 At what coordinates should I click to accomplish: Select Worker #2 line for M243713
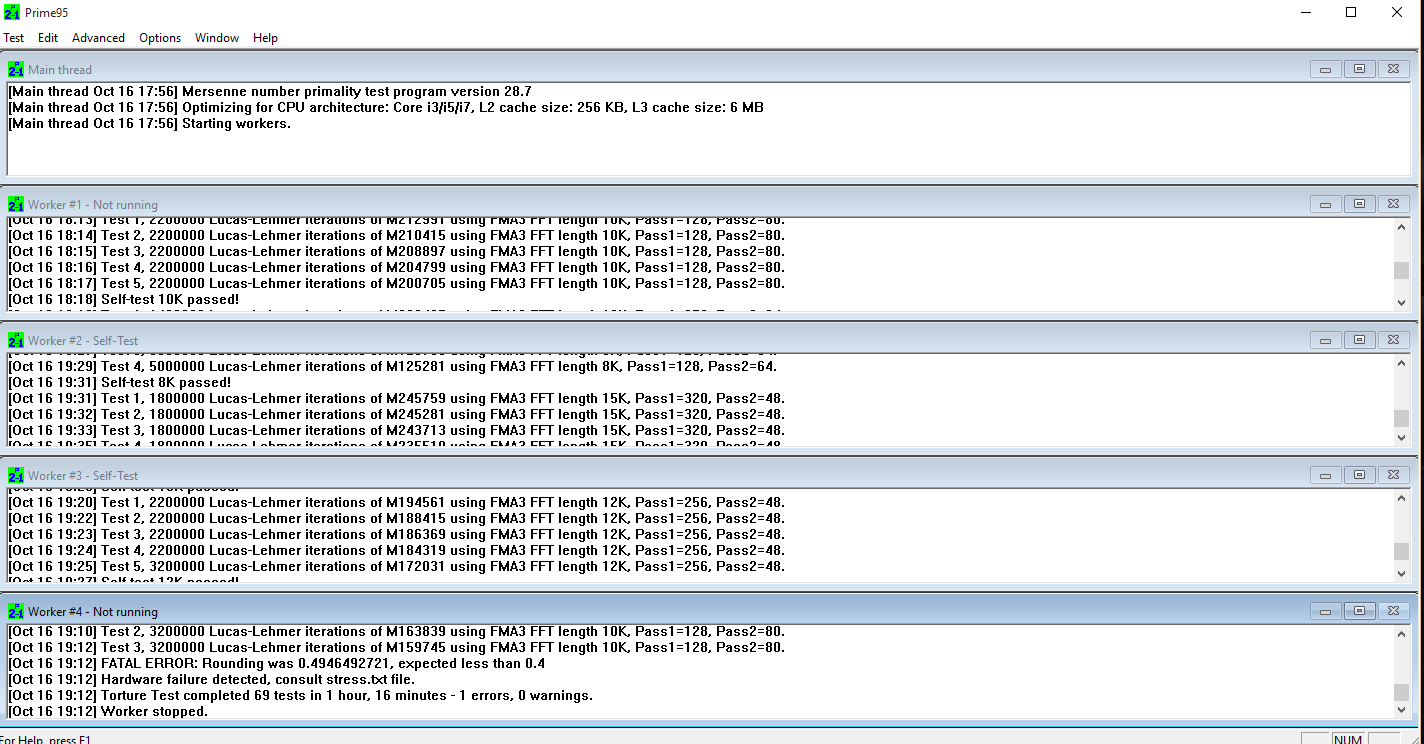tap(397, 430)
